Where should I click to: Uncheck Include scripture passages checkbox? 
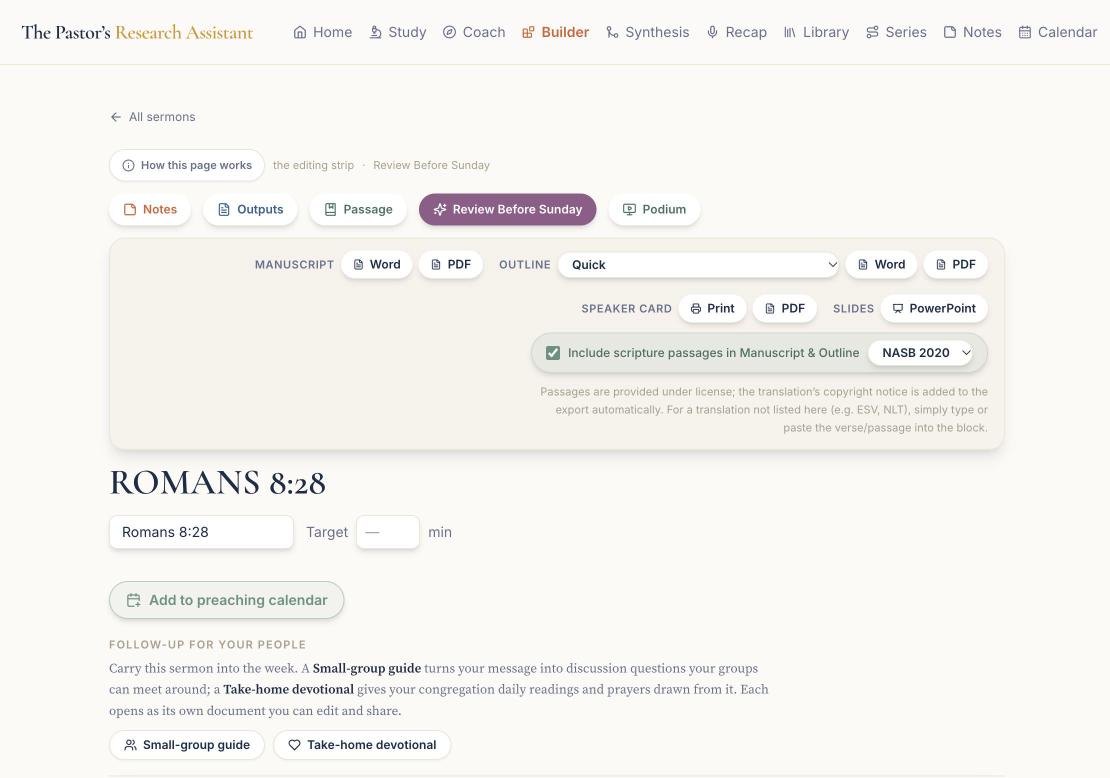pyautogui.click(x=553, y=353)
